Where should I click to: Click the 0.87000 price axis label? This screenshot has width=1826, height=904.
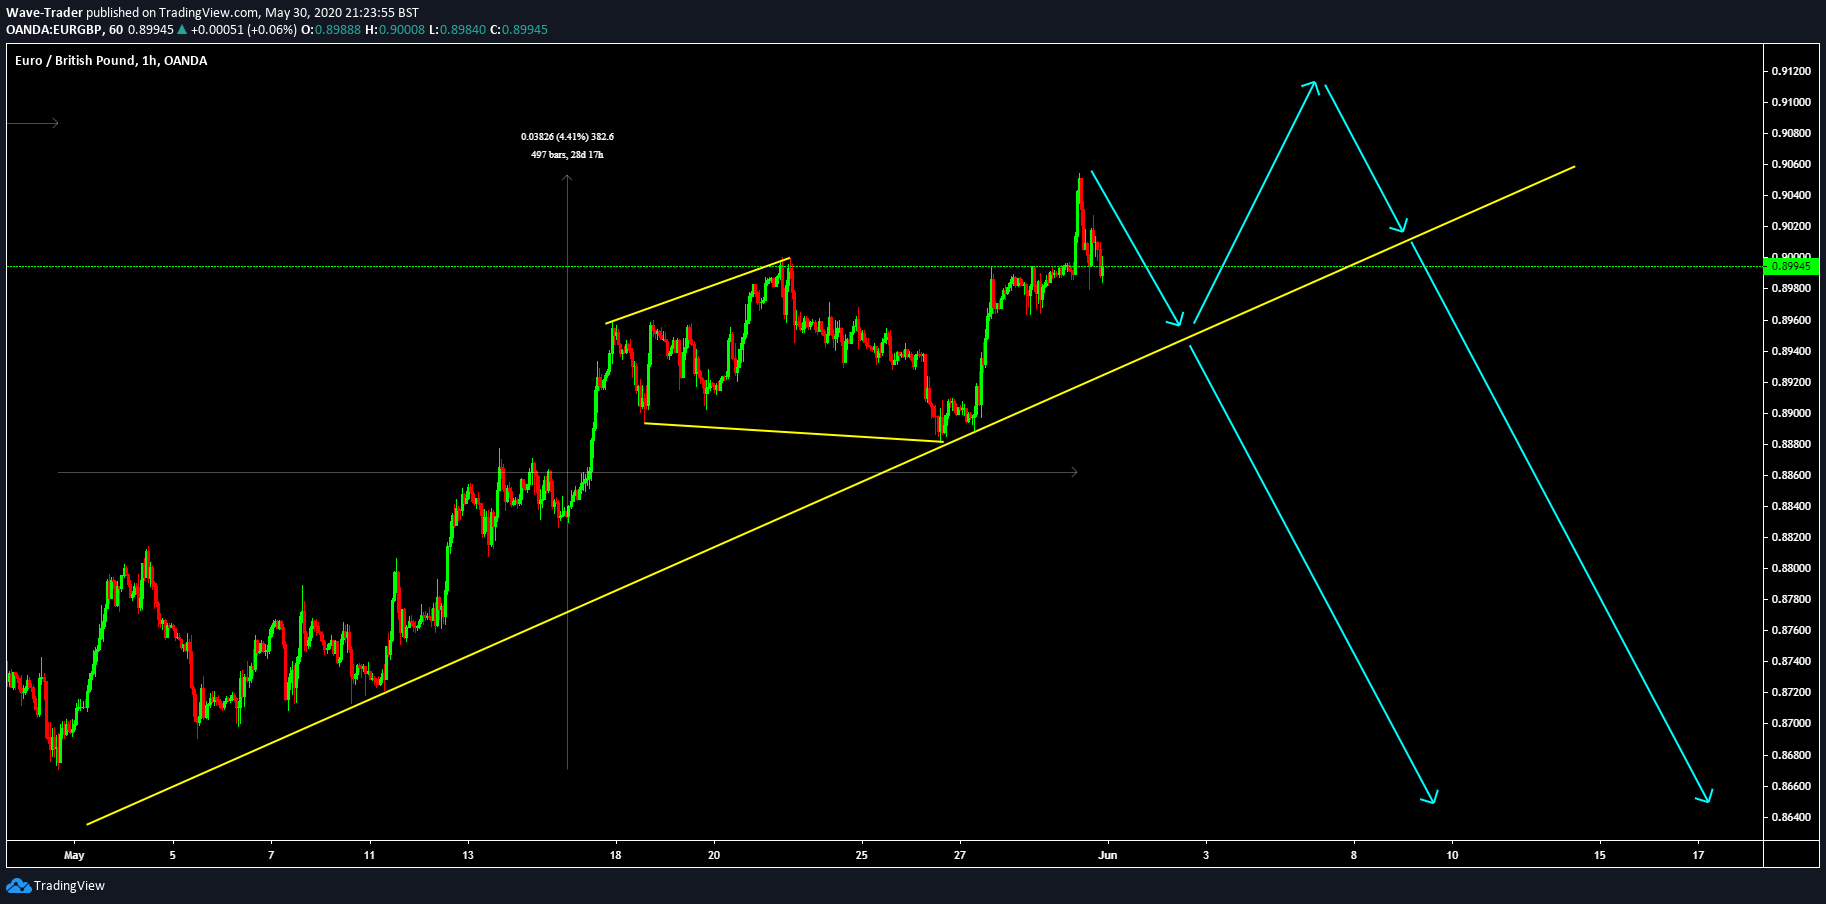click(1790, 723)
